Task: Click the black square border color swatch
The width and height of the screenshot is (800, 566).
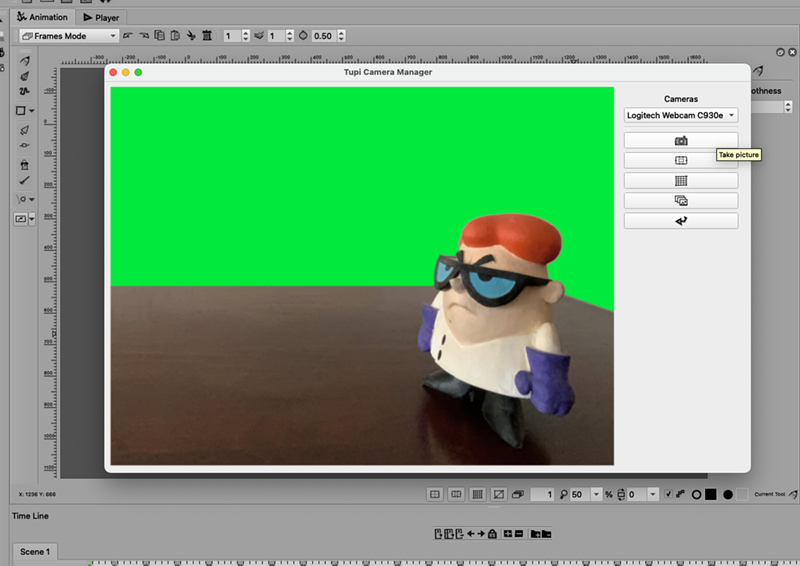Action: pos(711,494)
